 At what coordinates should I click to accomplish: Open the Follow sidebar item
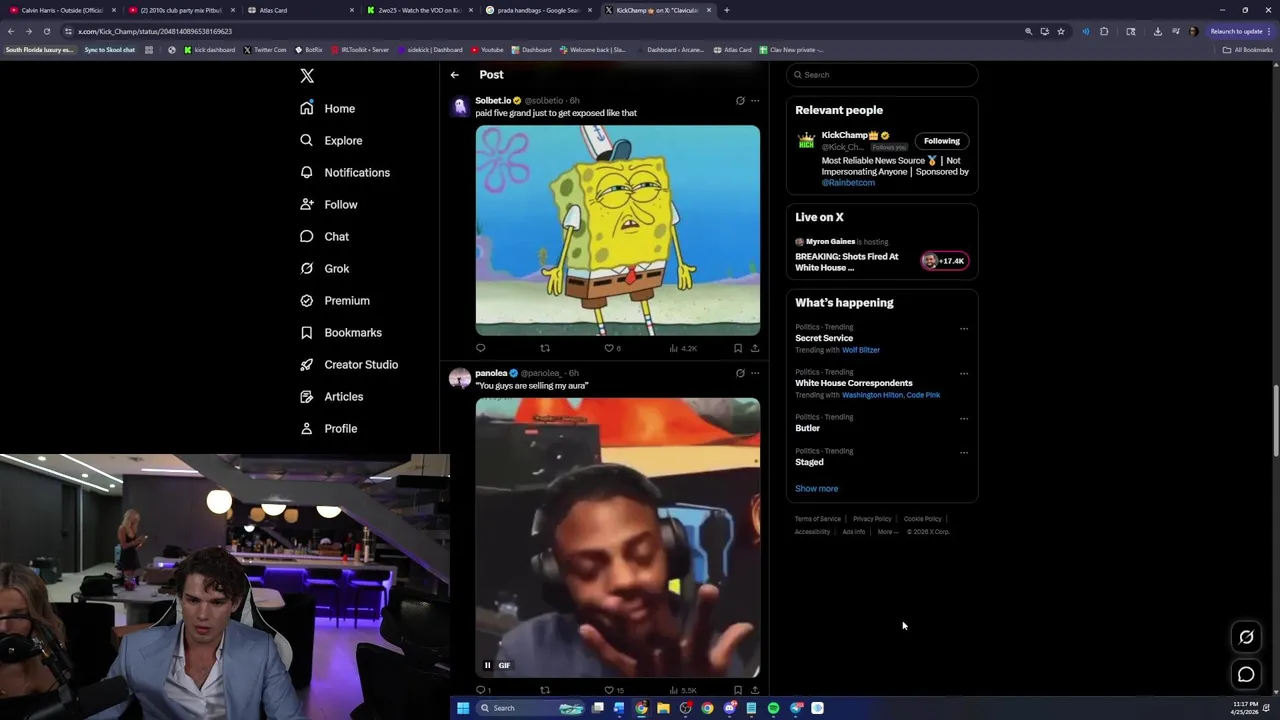pyautogui.click(x=328, y=204)
